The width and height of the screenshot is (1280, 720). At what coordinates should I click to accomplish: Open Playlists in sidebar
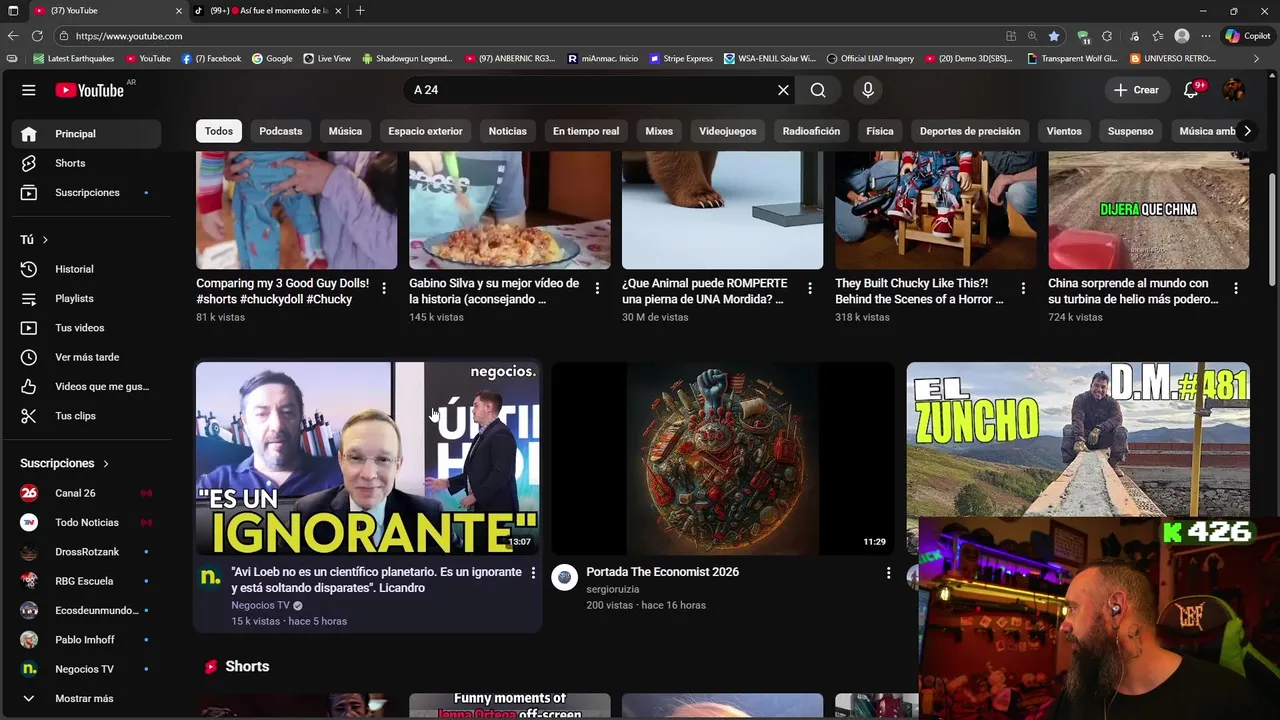point(86,298)
